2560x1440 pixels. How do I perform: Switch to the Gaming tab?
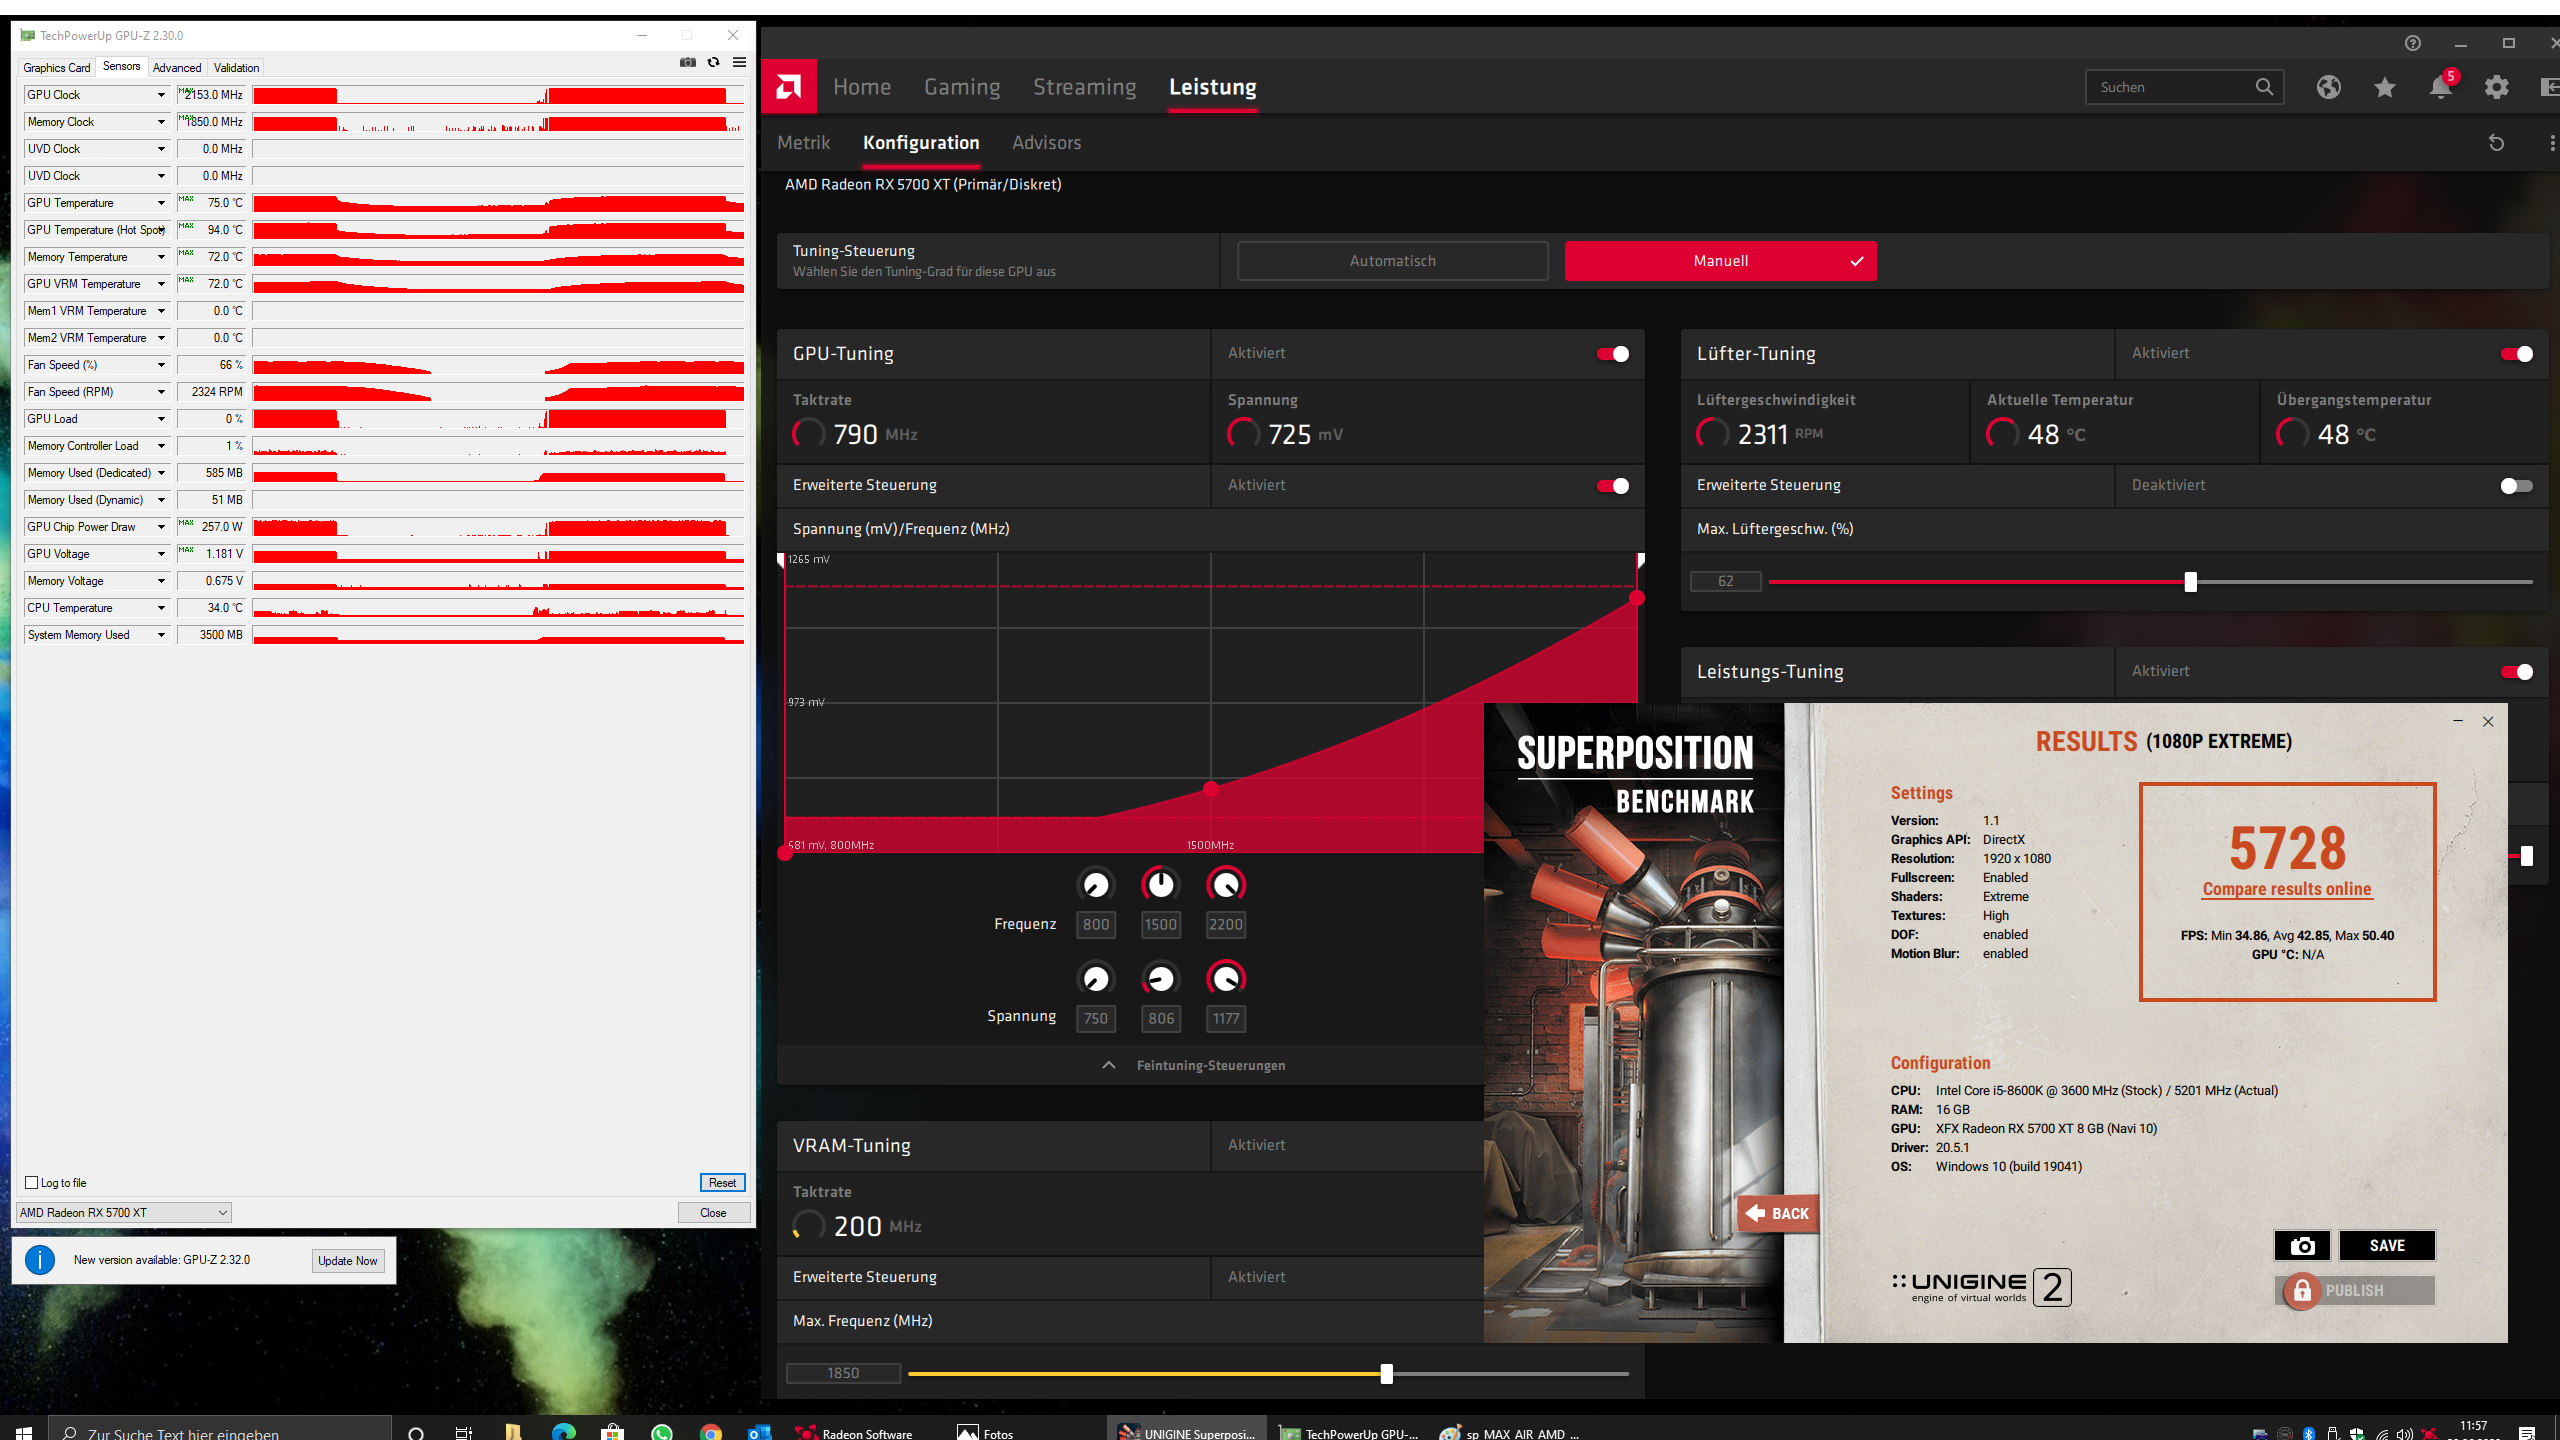coord(961,88)
